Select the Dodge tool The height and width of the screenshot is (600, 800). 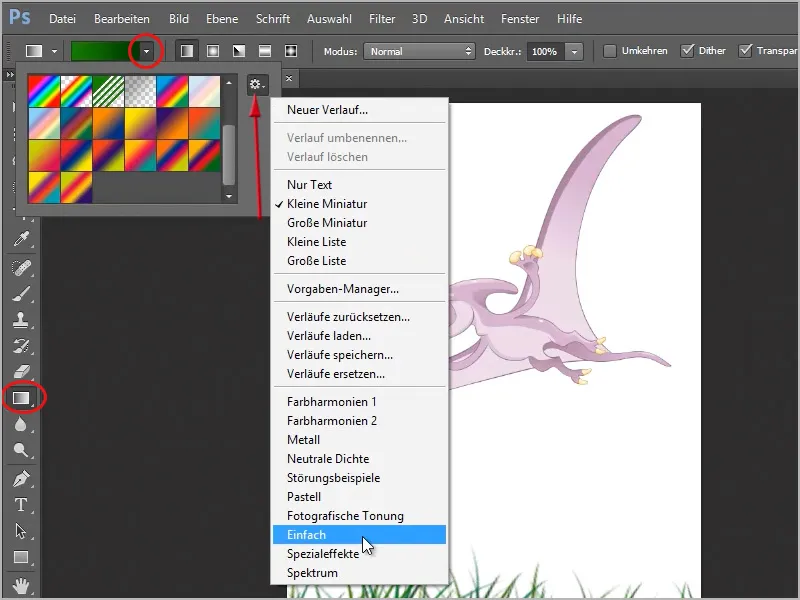(21, 450)
